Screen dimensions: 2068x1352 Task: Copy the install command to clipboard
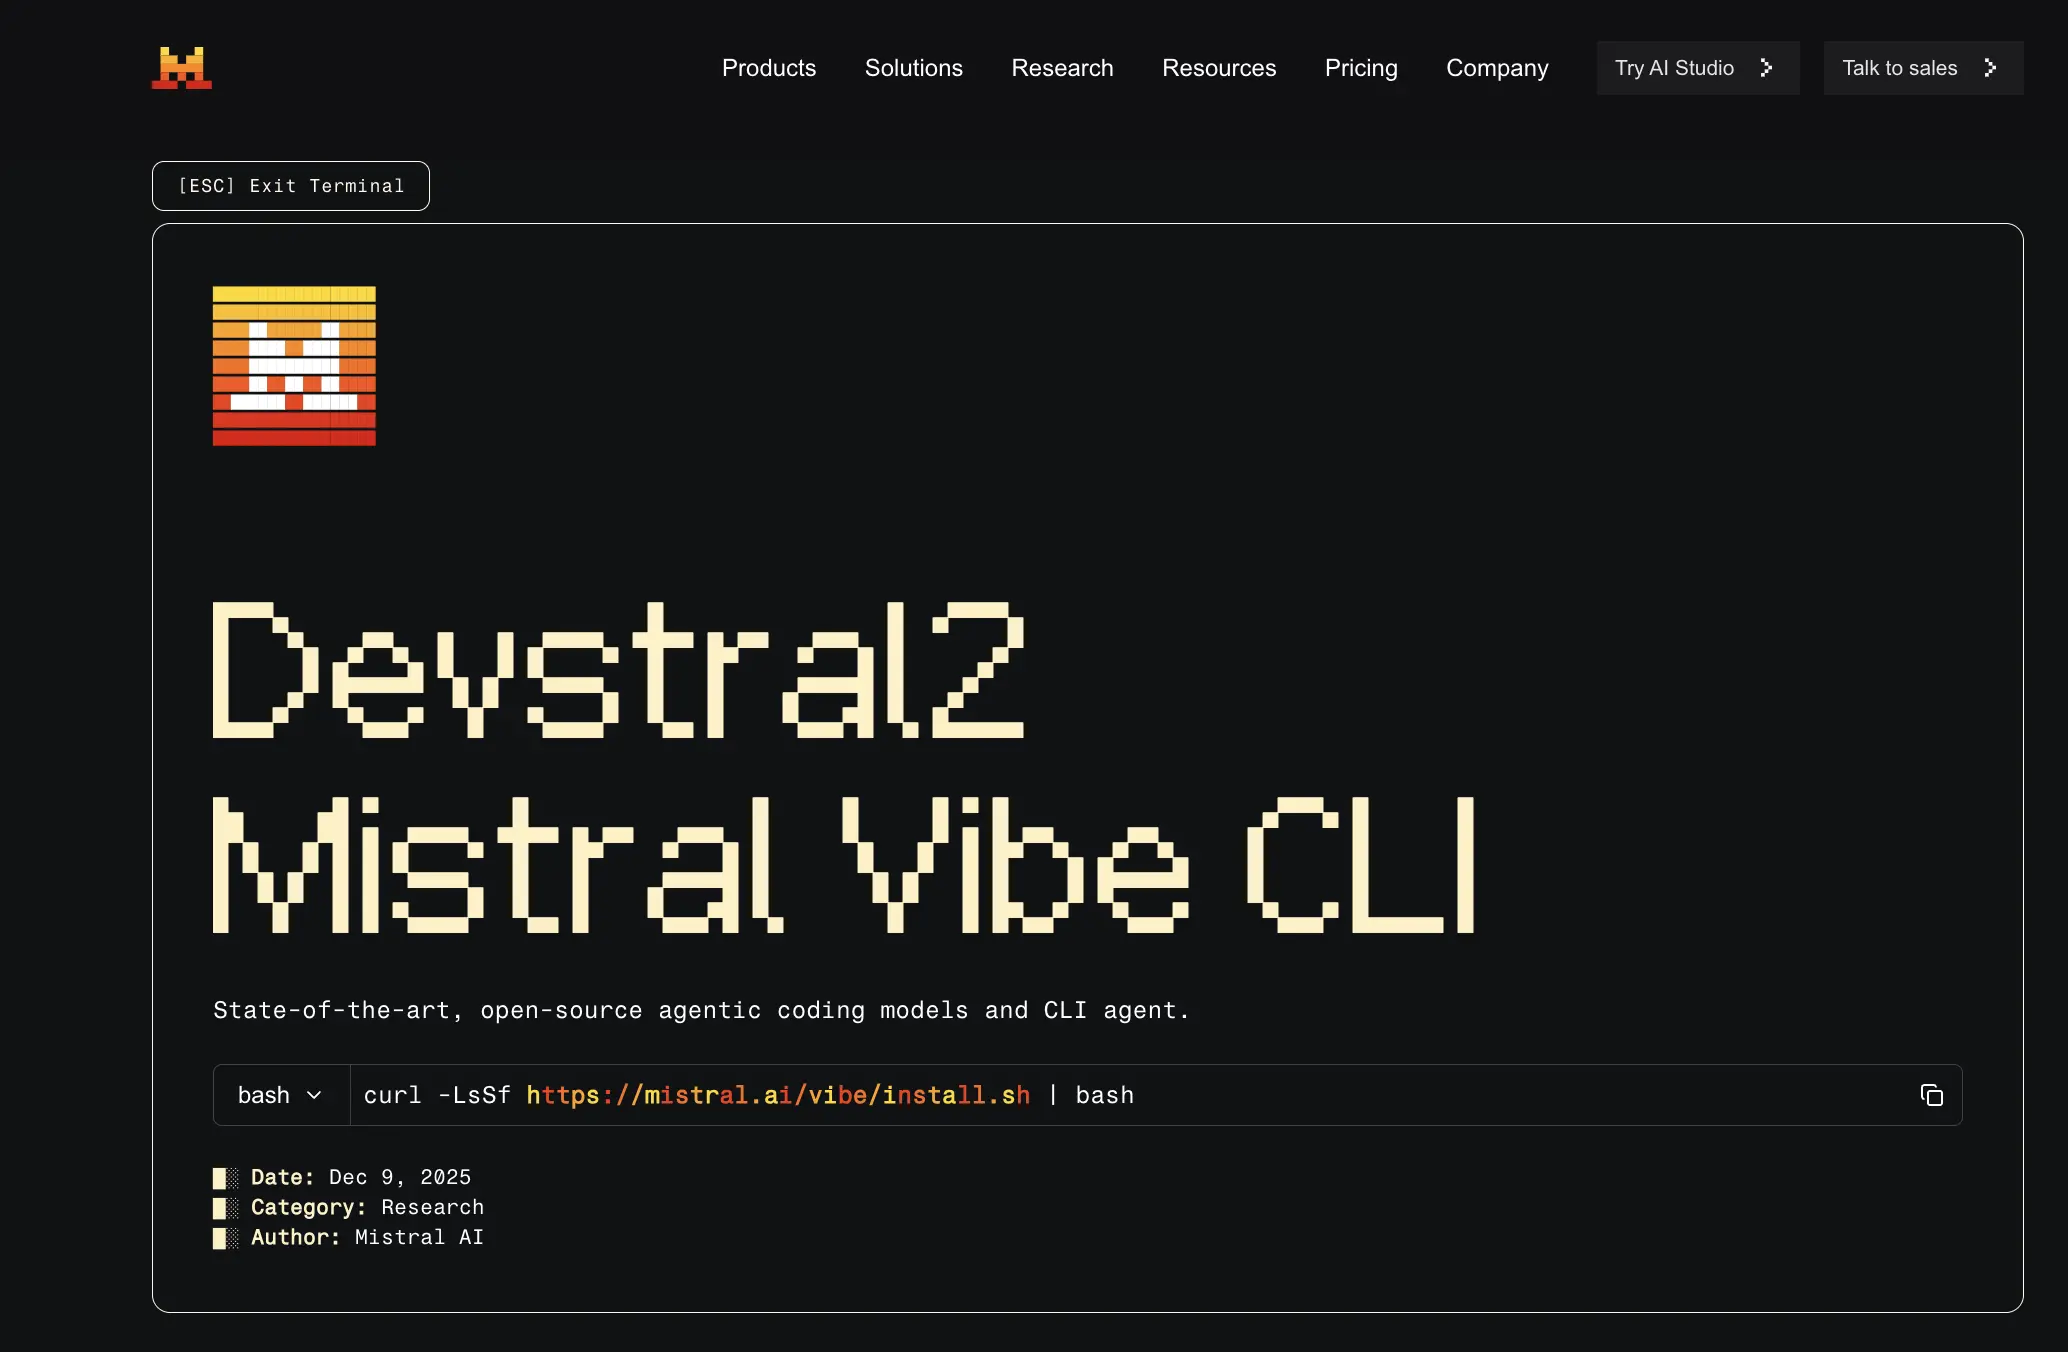(x=1931, y=1094)
